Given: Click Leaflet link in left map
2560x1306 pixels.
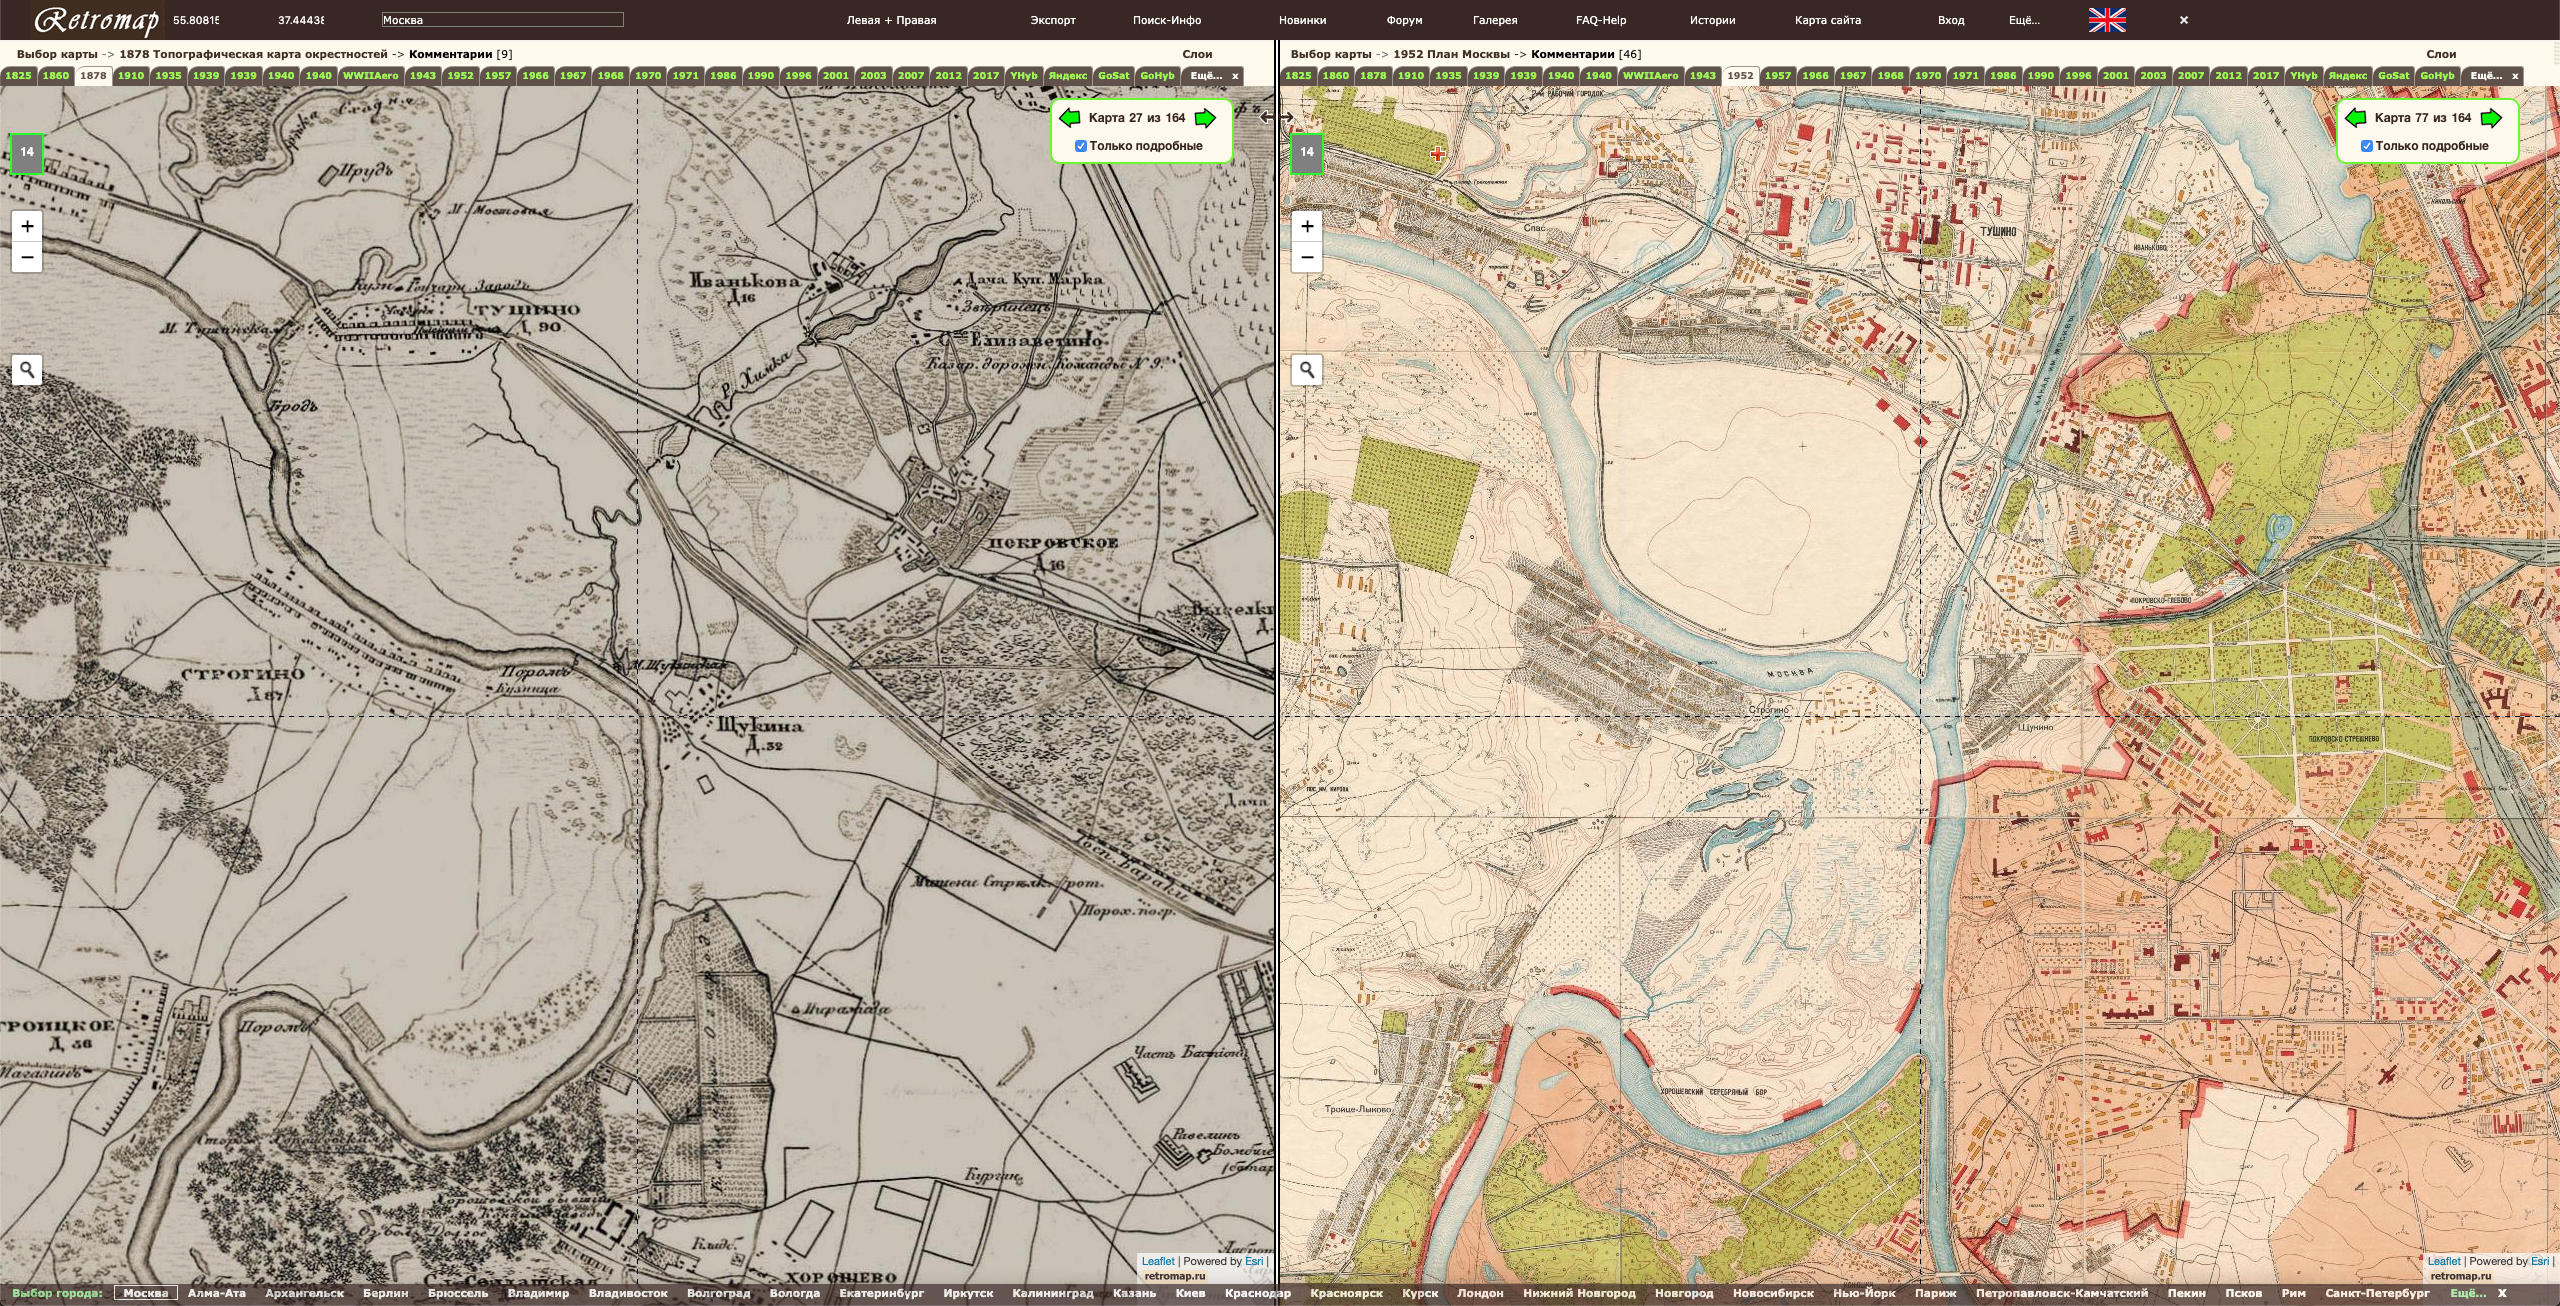Looking at the screenshot, I should 1158,1261.
